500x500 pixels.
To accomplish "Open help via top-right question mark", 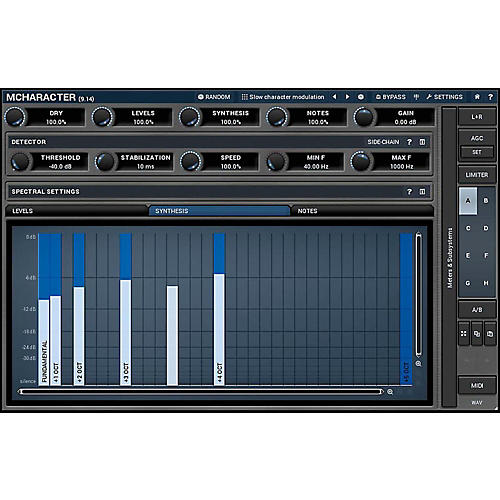I will coord(490,97).
